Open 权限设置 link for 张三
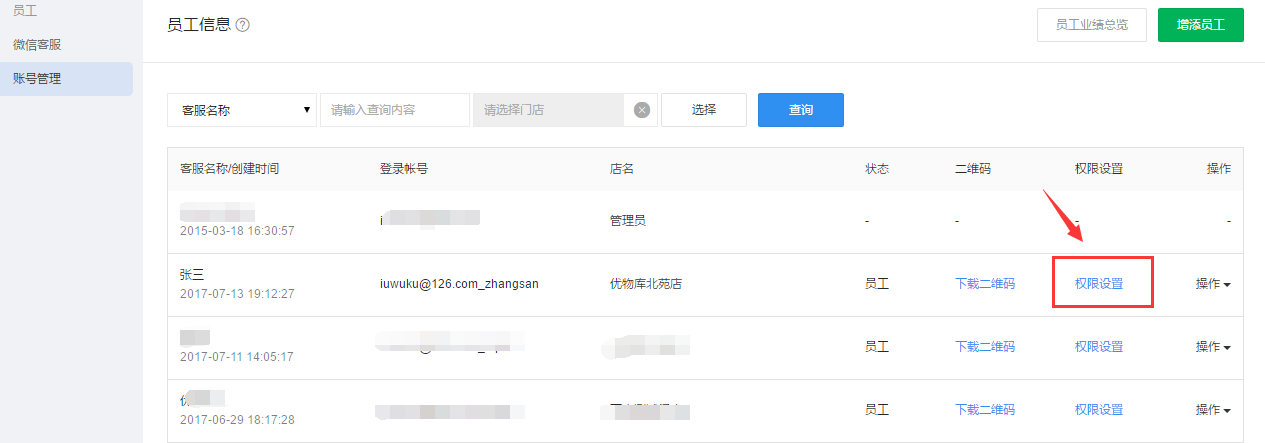This screenshot has height=443, width=1265. [x=1099, y=284]
